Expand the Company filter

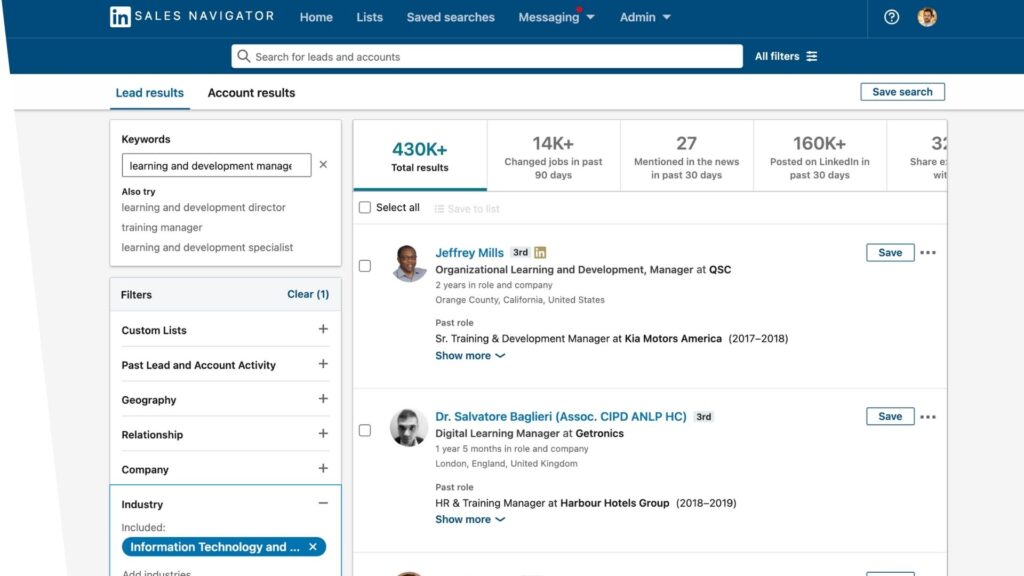click(323, 468)
